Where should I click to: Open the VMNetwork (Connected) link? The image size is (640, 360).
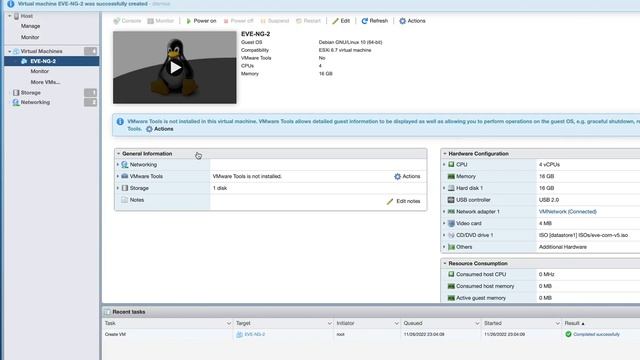click(x=567, y=212)
